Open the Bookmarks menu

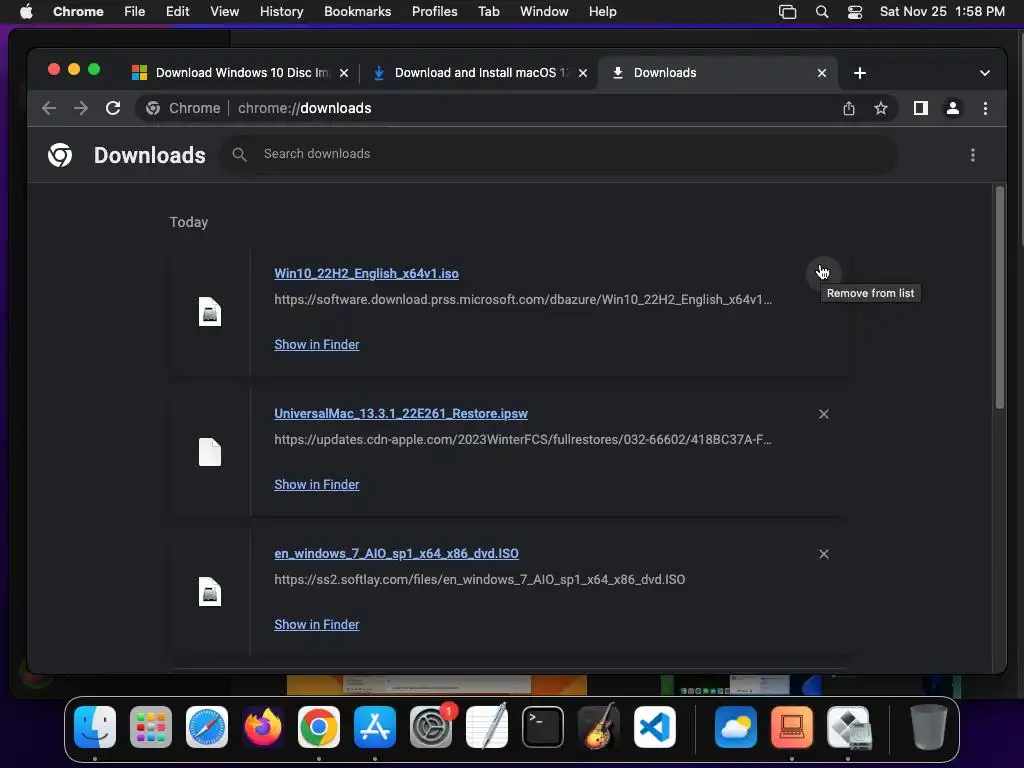point(357,12)
